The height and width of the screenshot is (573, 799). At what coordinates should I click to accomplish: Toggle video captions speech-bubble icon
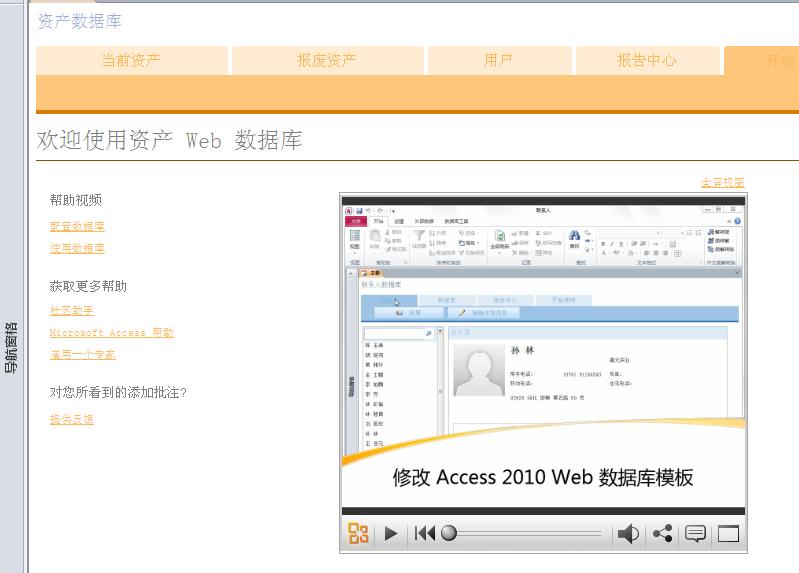(696, 533)
